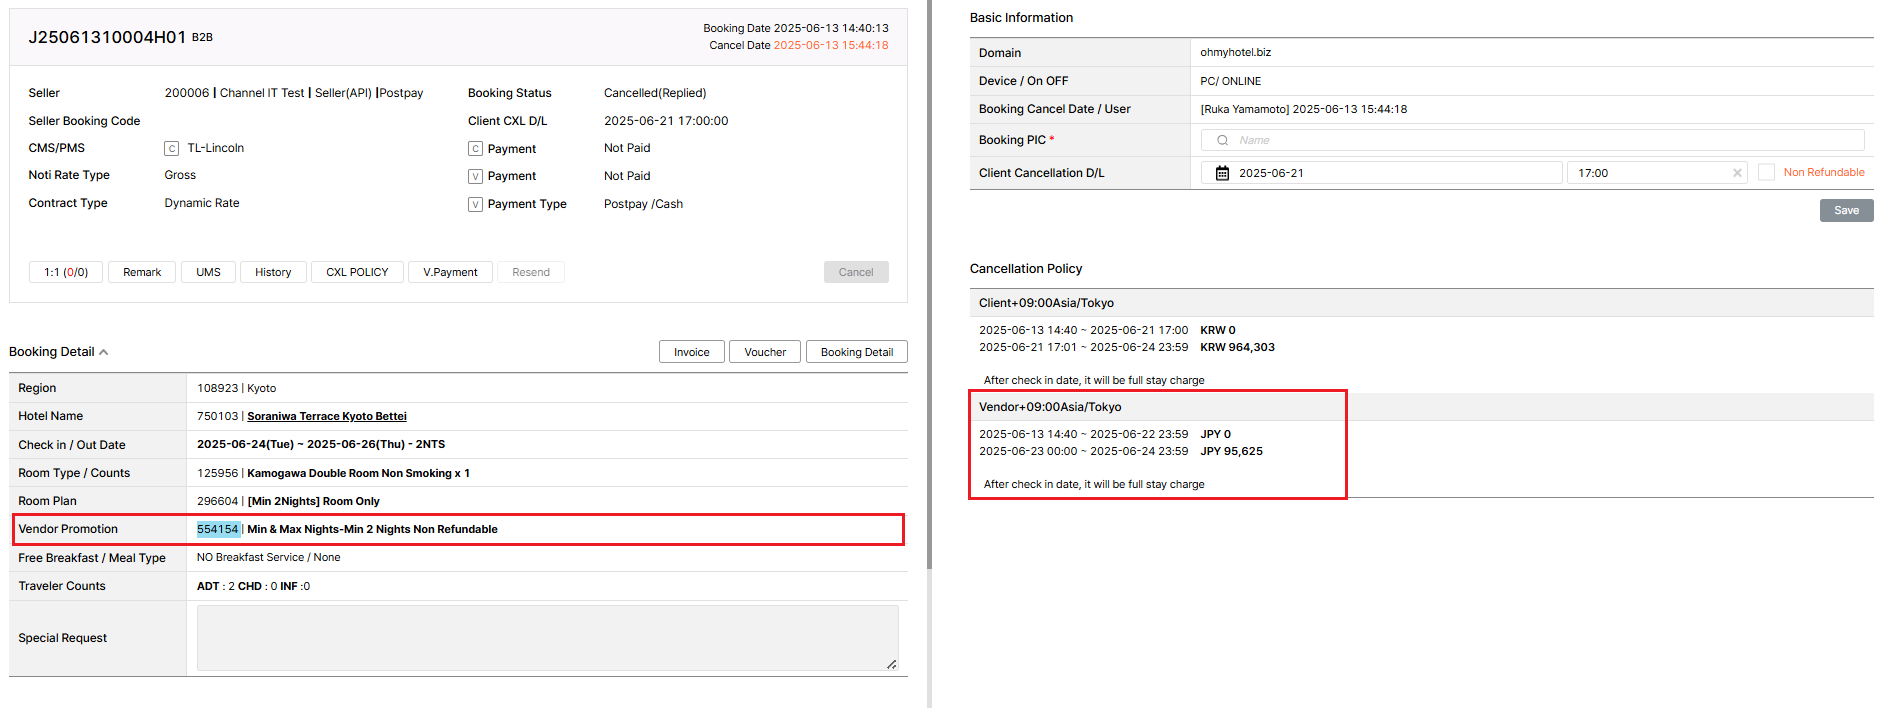The width and height of the screenshot is (1879, 708).
Task: Click the UMS button
Action: [x=208, y=272]
